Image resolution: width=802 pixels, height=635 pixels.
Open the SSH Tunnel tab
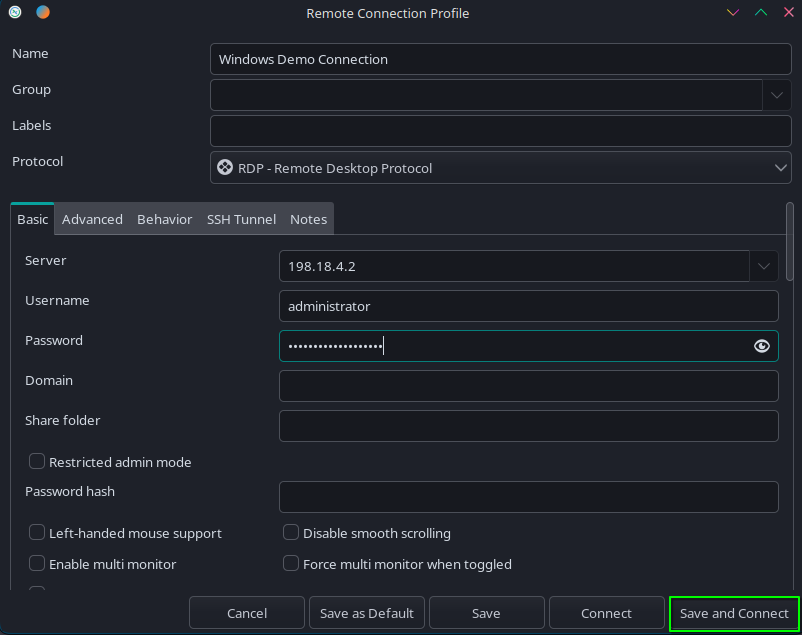point(241,219)
